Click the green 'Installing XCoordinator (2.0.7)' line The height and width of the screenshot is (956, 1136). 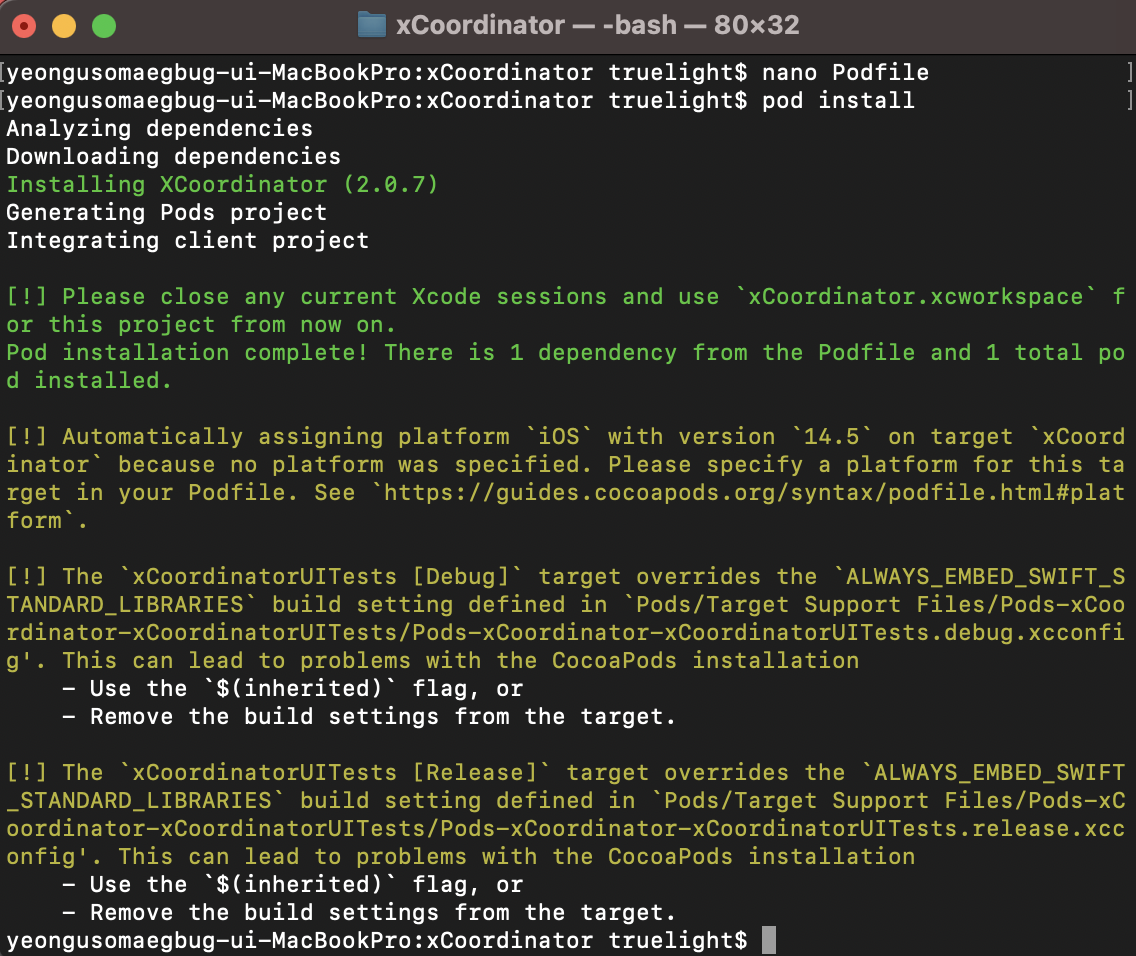click(222, 185)
